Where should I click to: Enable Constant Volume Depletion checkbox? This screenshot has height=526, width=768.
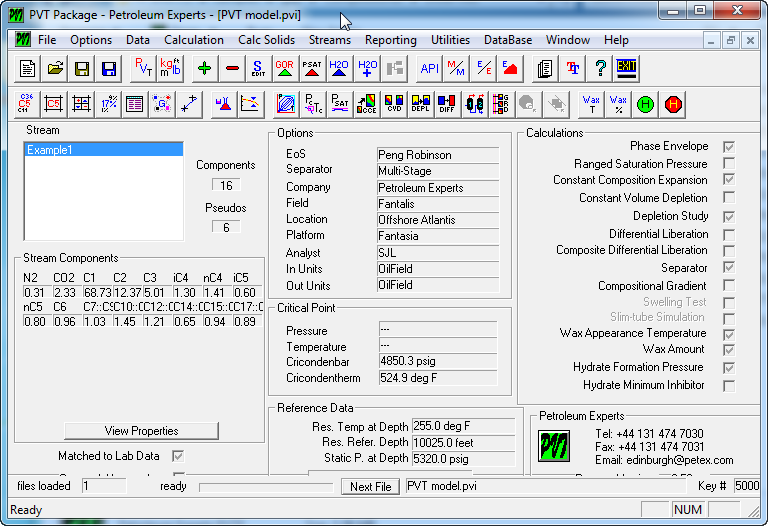click(x=729, y=197)
